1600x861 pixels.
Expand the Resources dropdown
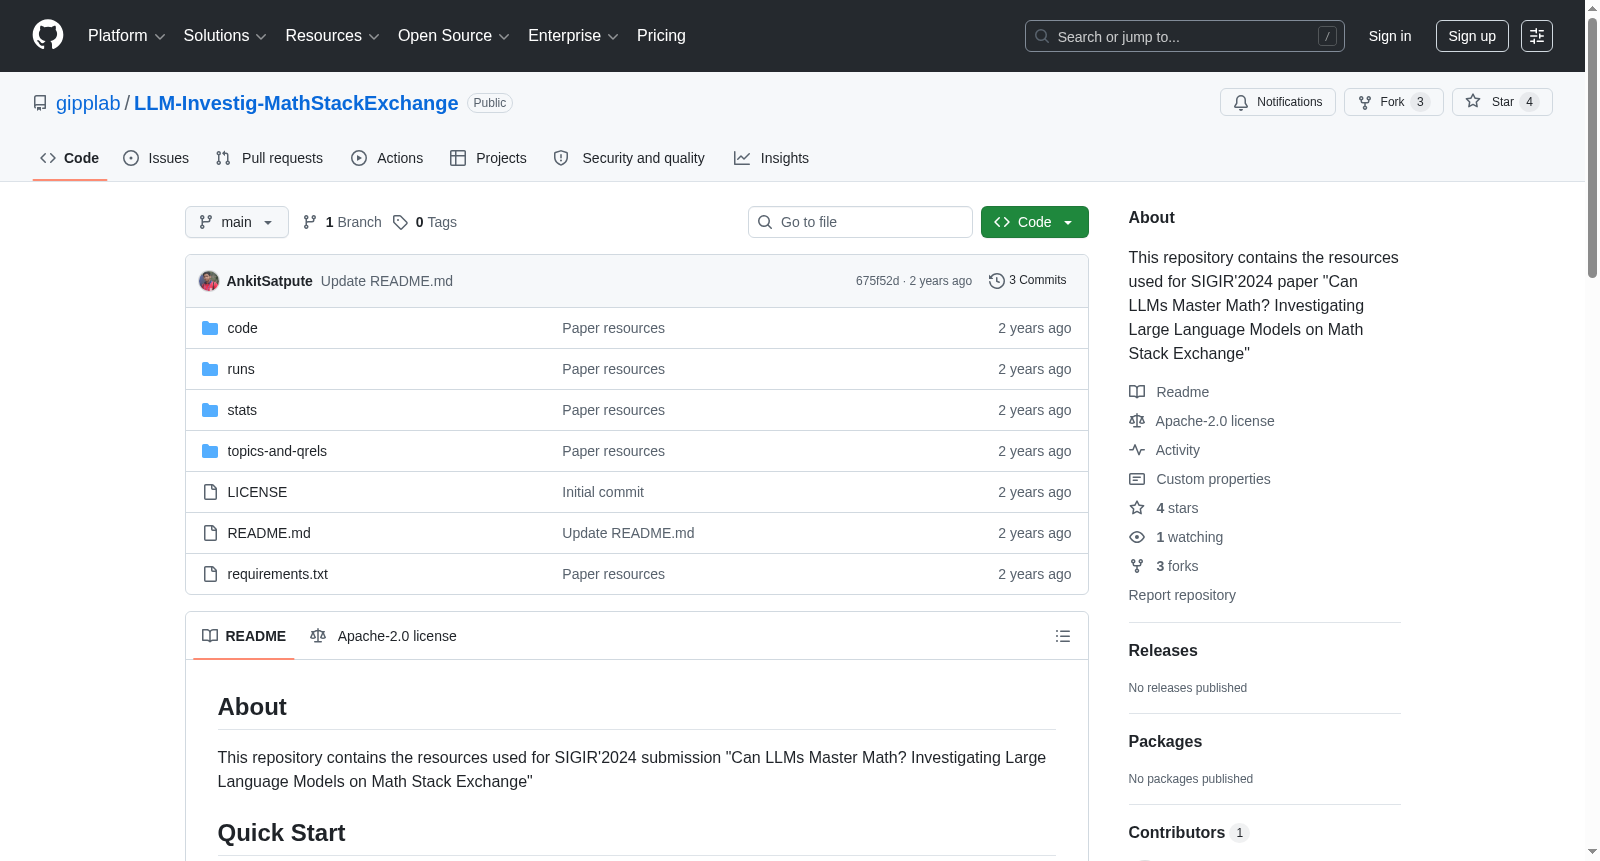[x=332, y=36]
